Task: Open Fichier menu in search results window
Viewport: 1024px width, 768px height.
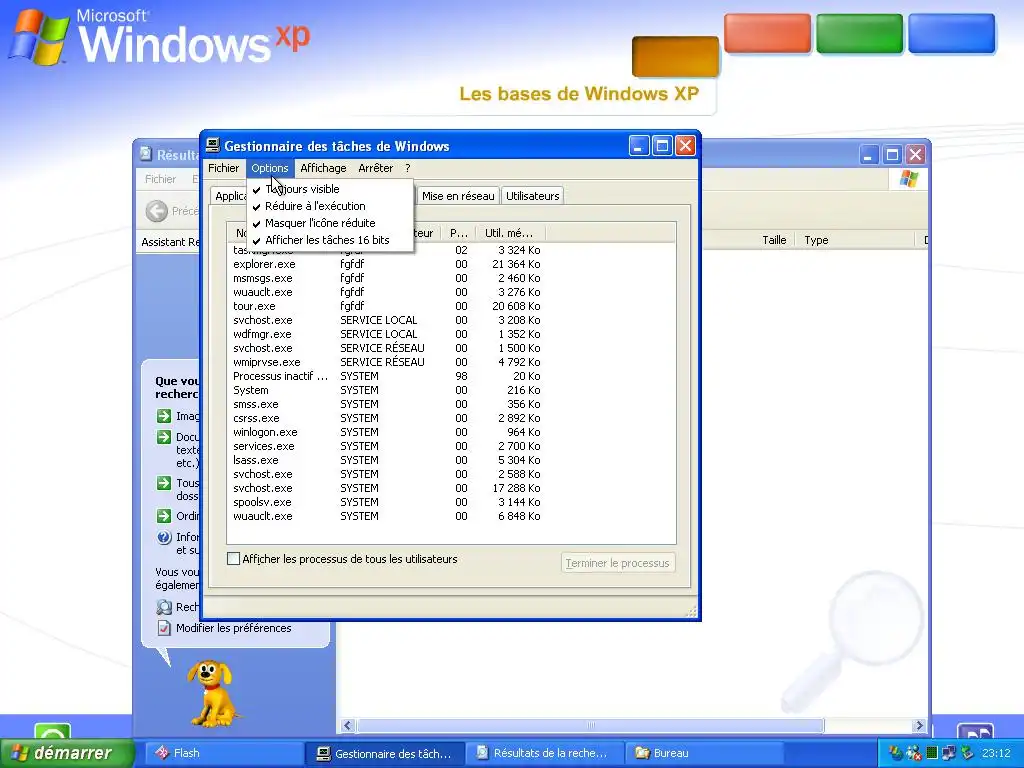Action: click(160, 179)
